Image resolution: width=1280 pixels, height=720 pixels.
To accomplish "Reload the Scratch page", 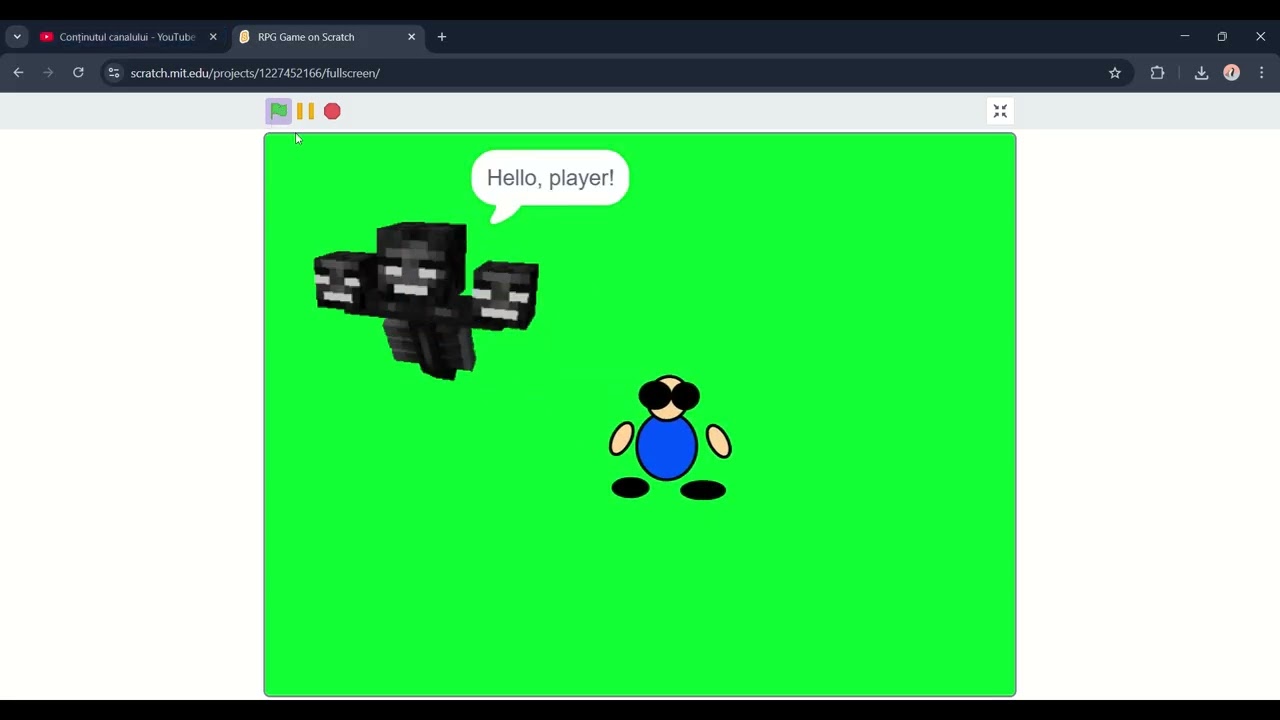I will (x=78, y=73).
